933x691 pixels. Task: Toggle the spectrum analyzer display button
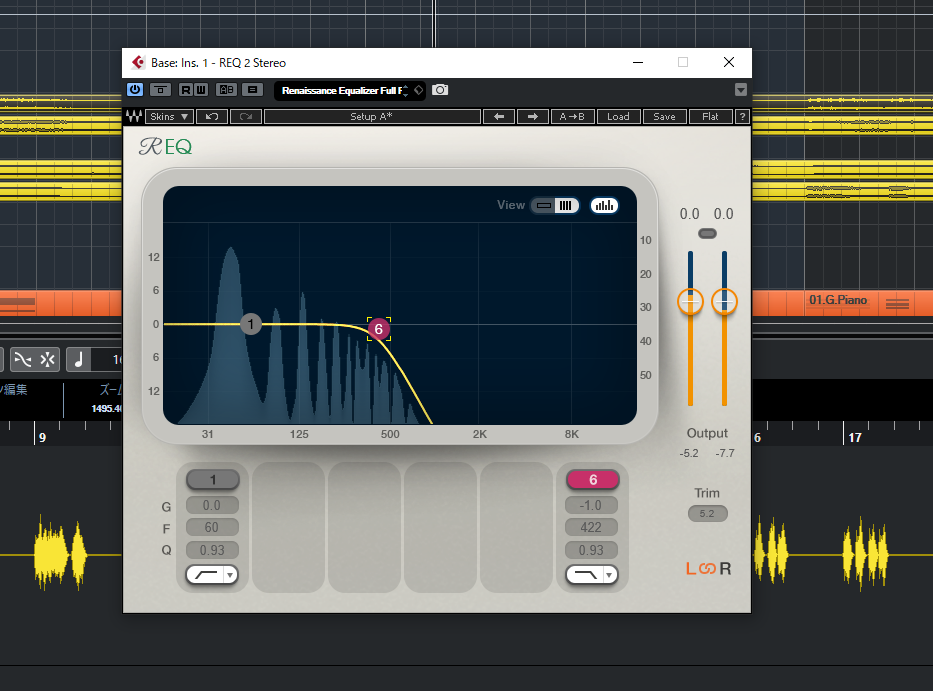604,206
